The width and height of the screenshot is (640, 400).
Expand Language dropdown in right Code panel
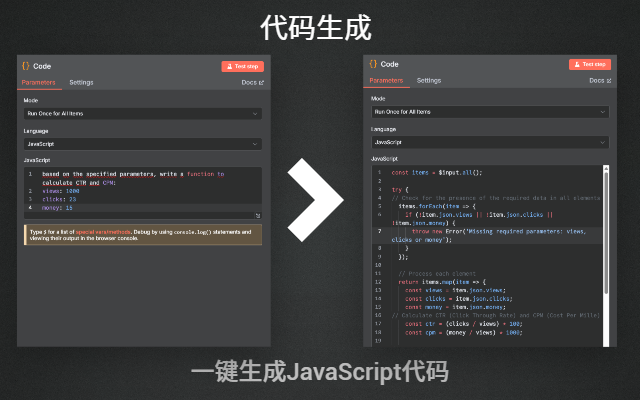click(490, 142)
